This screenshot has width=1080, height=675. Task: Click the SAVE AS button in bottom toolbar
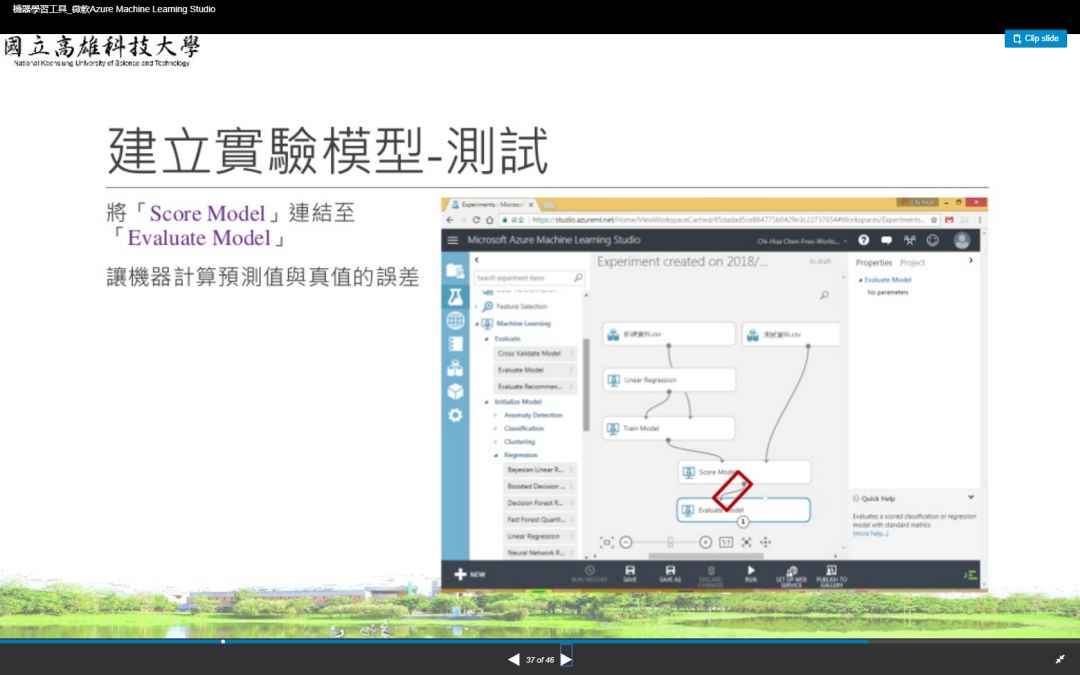click(x=670, y=574)
